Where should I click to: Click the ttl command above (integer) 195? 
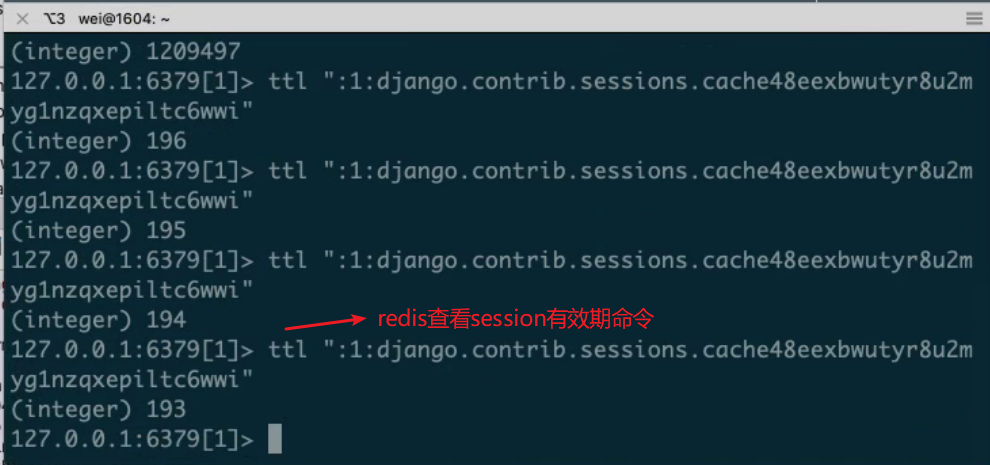point(621,172)
